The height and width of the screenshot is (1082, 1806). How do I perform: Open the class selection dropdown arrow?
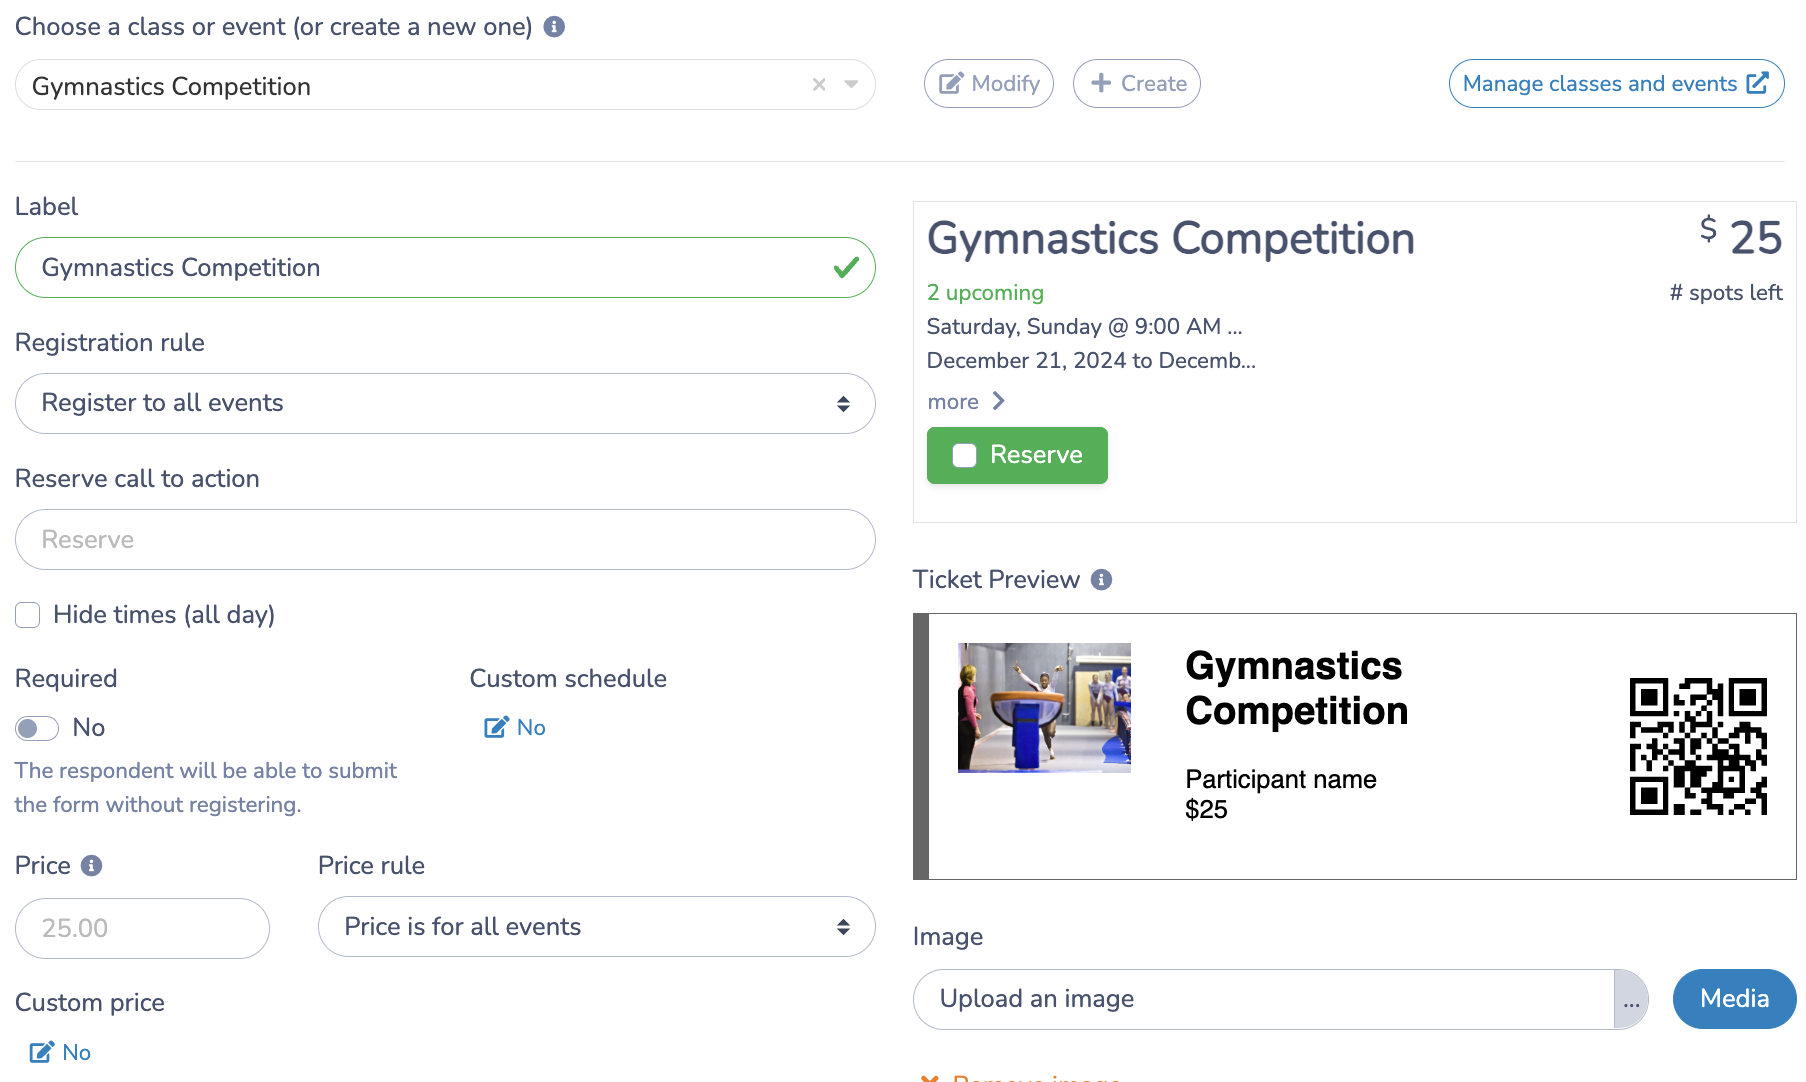851,85
